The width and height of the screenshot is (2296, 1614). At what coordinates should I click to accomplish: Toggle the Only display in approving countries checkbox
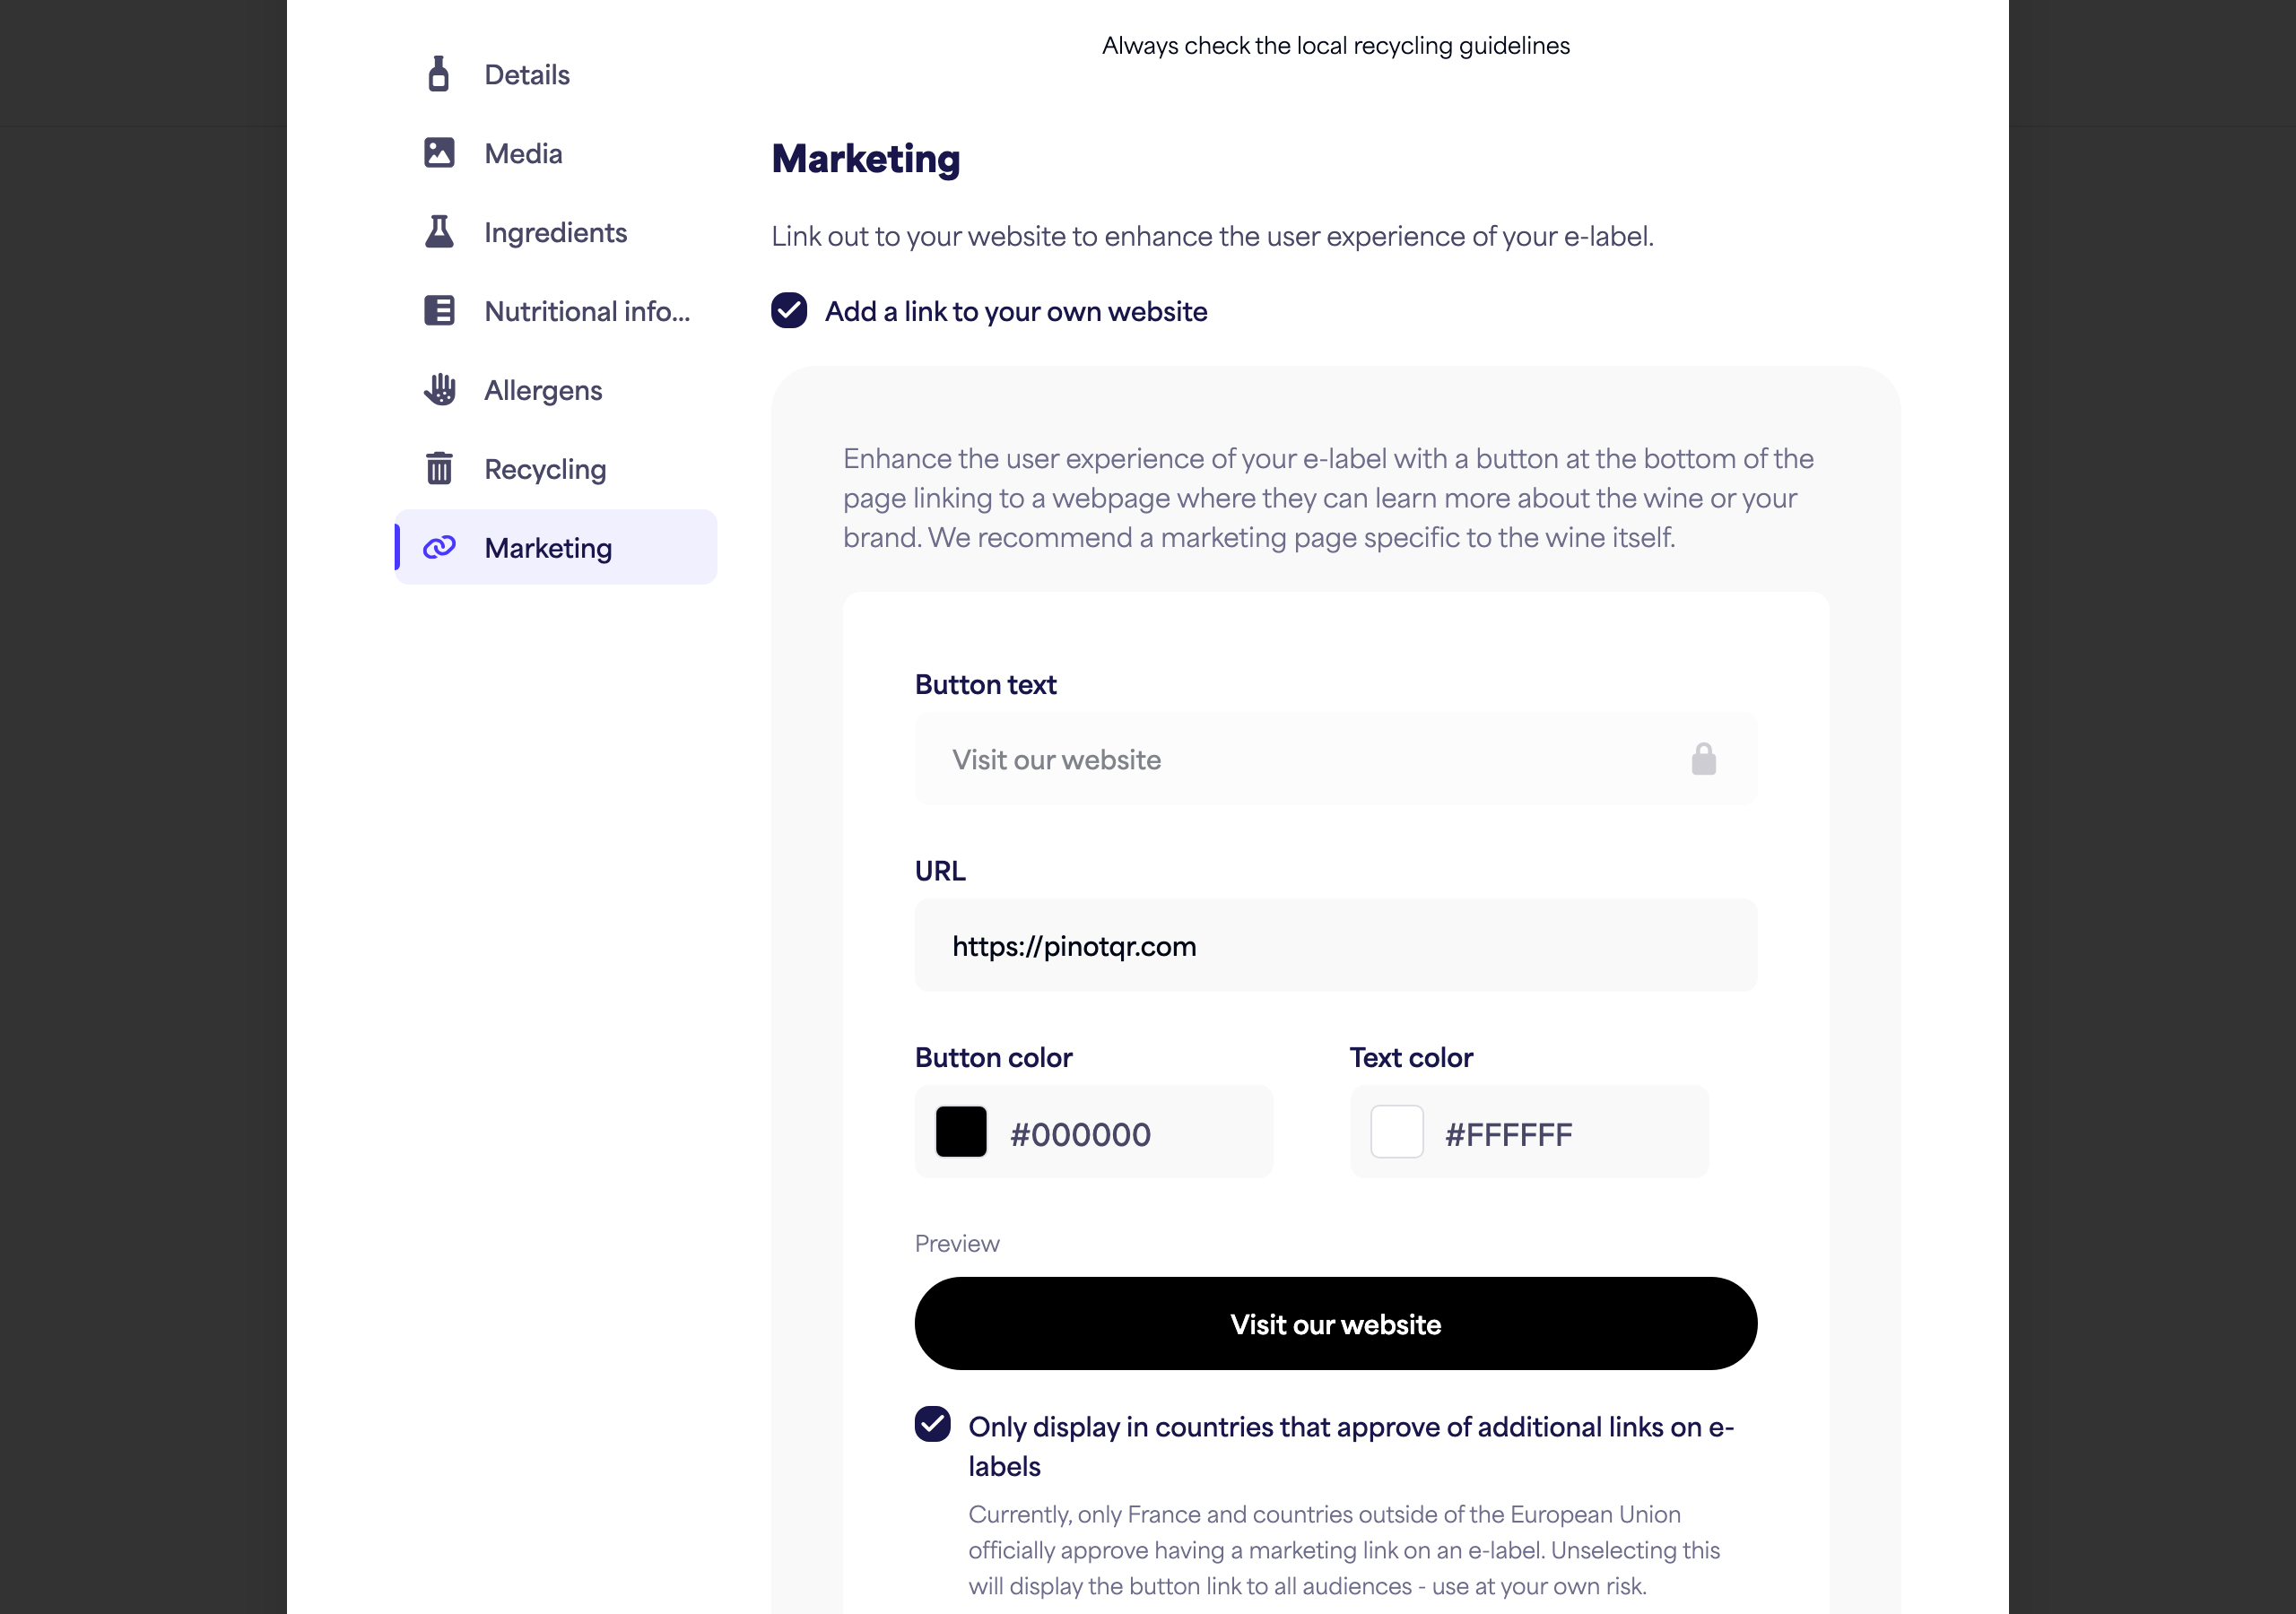coord(932,1424)
